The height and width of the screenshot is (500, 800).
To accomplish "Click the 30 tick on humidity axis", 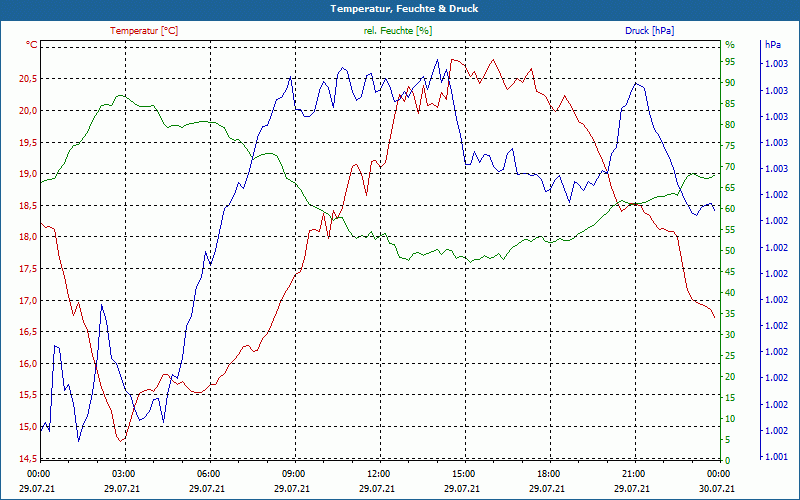I will tap(730, 335).
